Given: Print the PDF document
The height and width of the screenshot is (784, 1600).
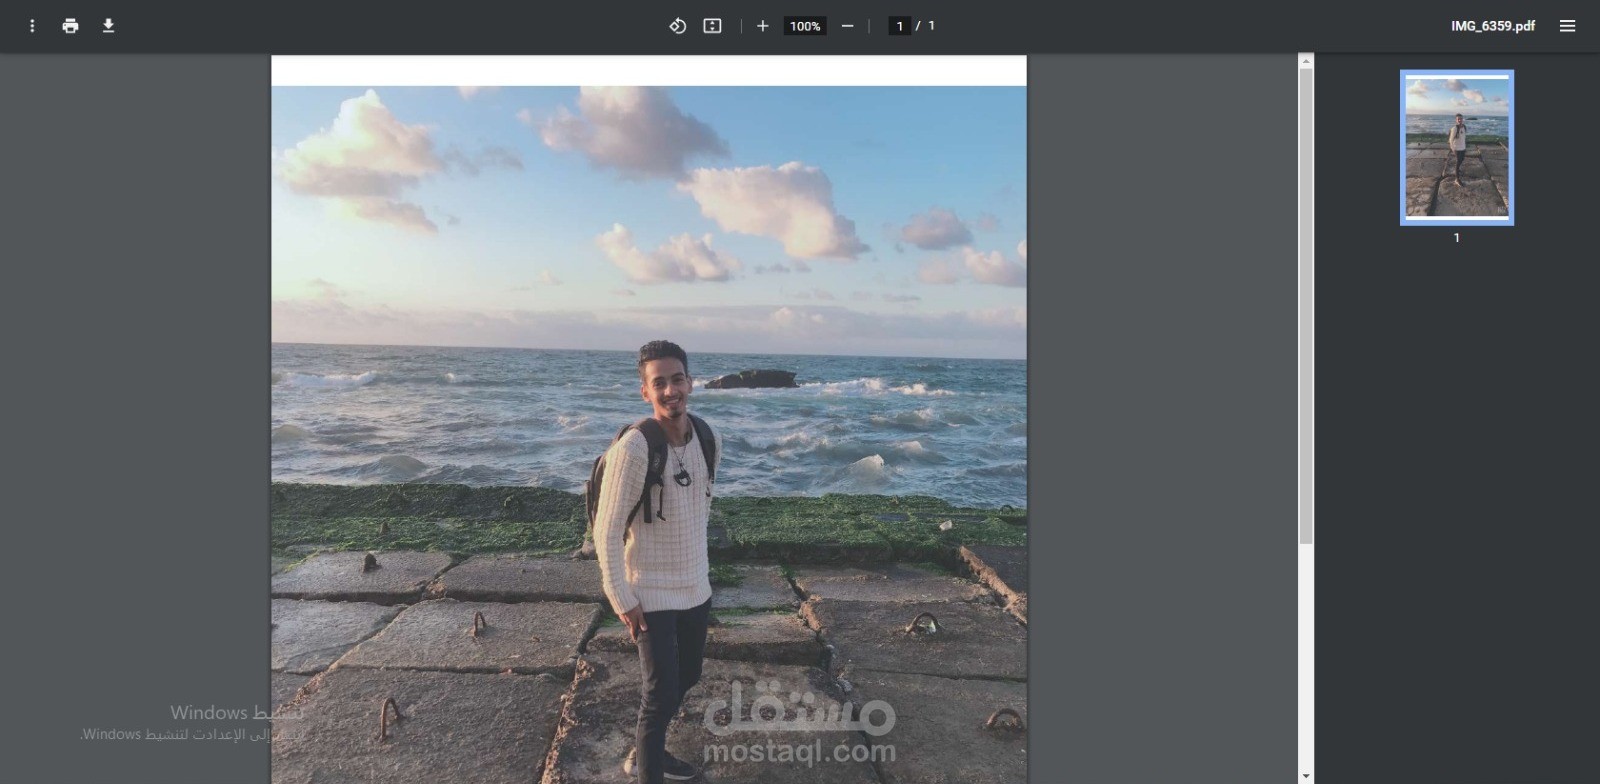Looking at the screenshot, I should (70, 26).
